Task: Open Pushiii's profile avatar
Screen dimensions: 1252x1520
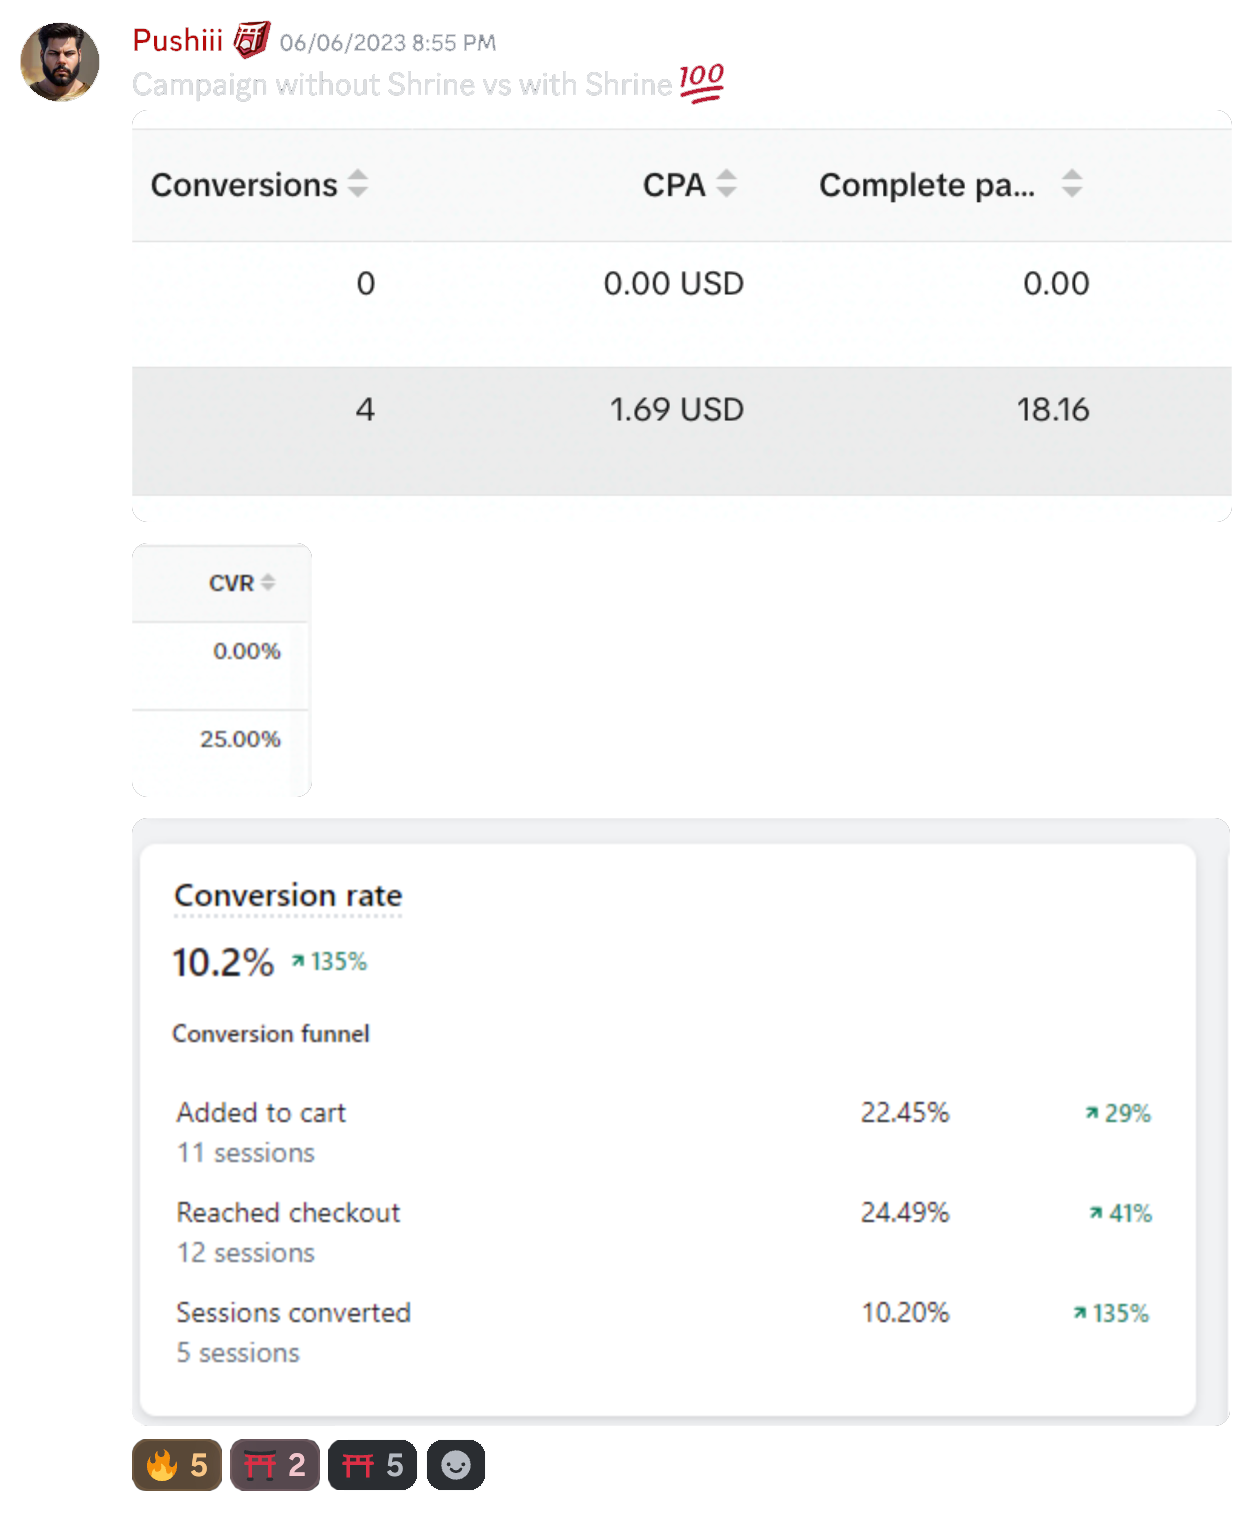Action: click(x=60, y=62)
